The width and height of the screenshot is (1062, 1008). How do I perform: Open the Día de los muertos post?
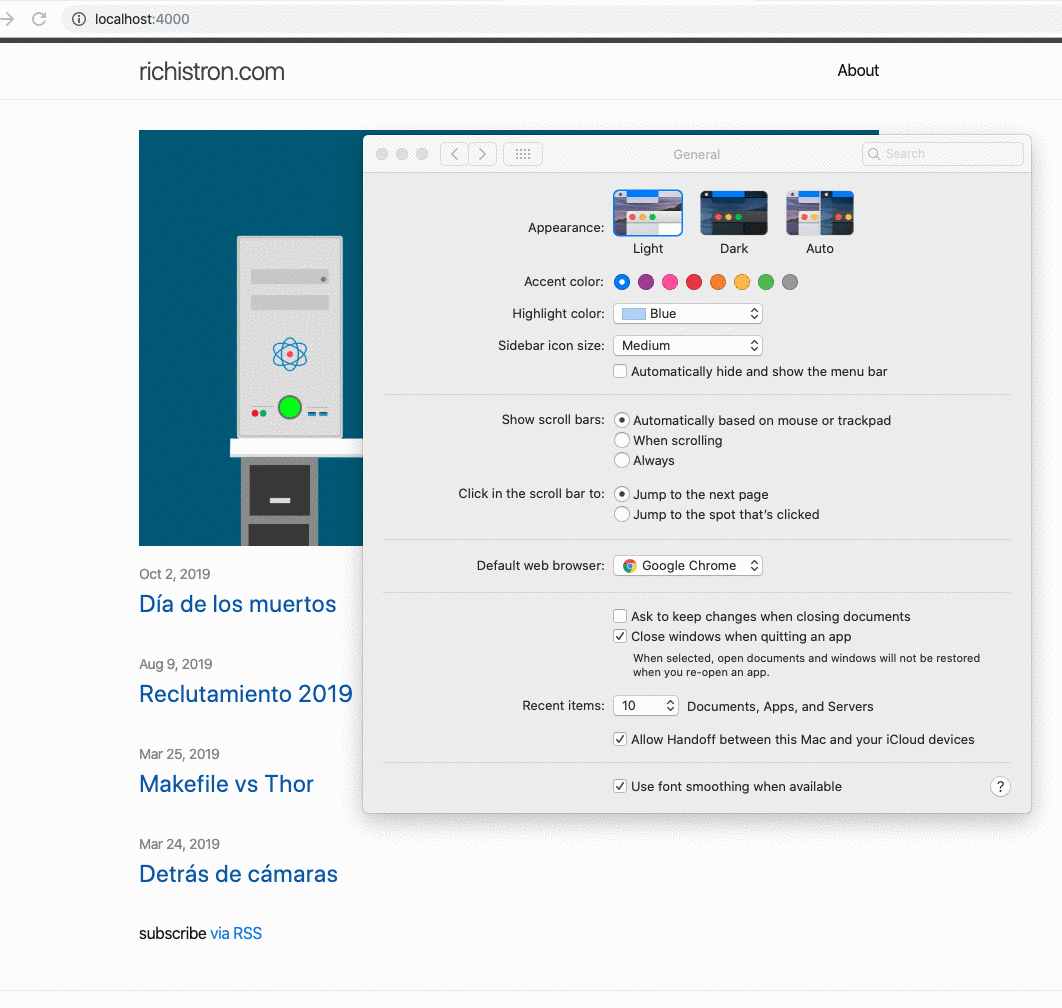pyautogui.click(x=238, y=604)
